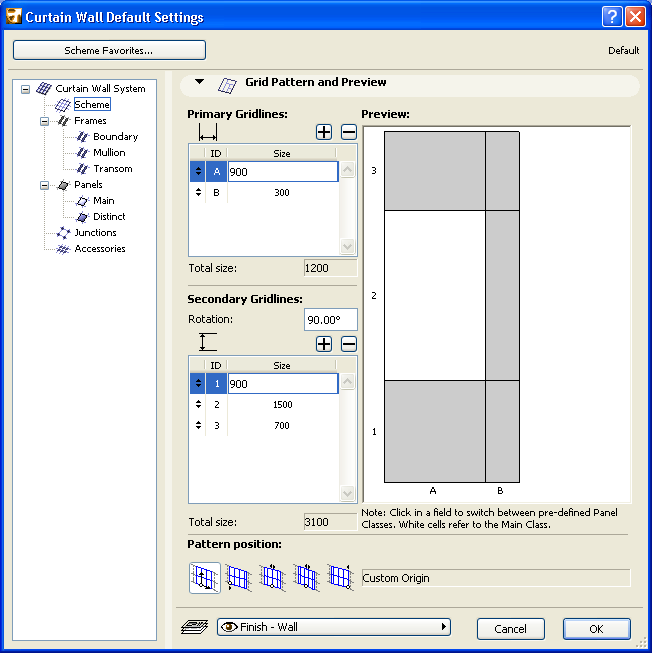Click the Custom Origin description field
Image resolution: width=652 pixels, height=653 pixels.
(496, 578)
